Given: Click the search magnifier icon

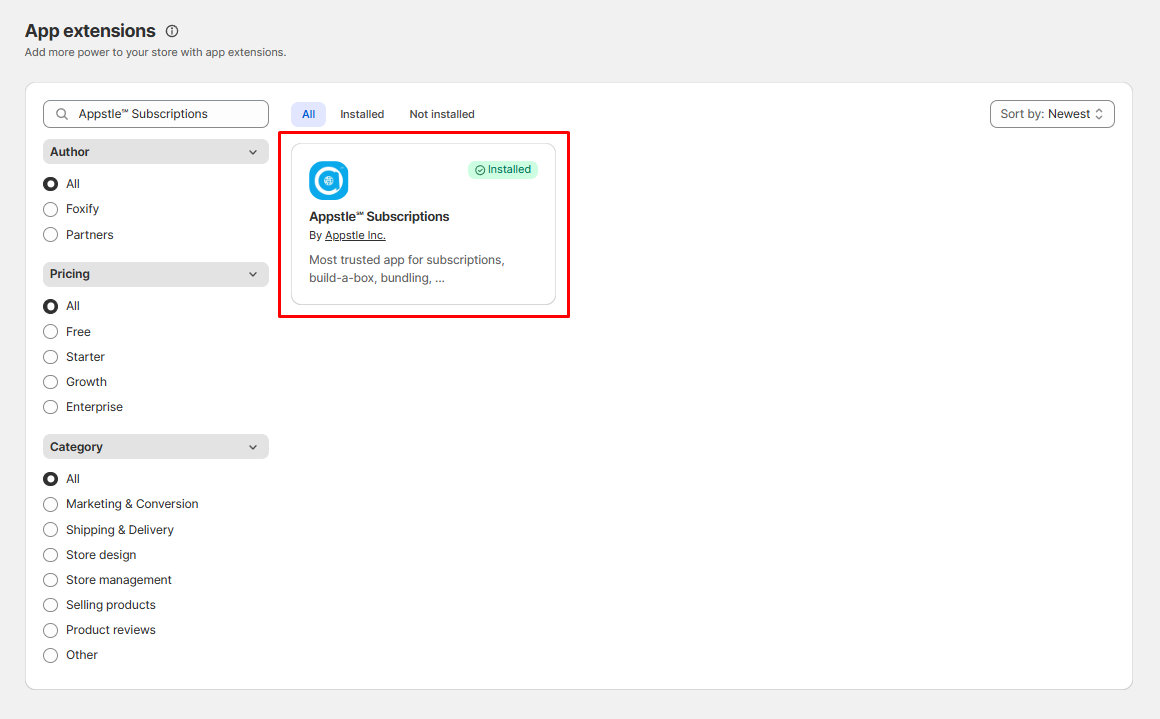Looking at the screenshot, I should click(x=62, y=114).
